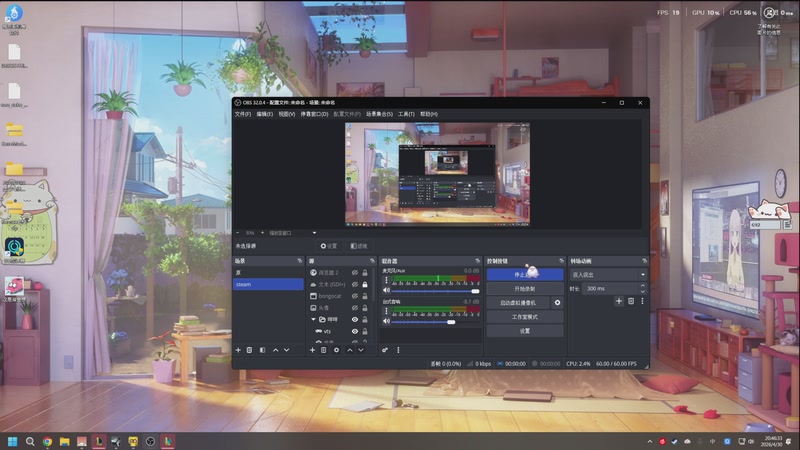Select the first scene above steam

point(268,272)
